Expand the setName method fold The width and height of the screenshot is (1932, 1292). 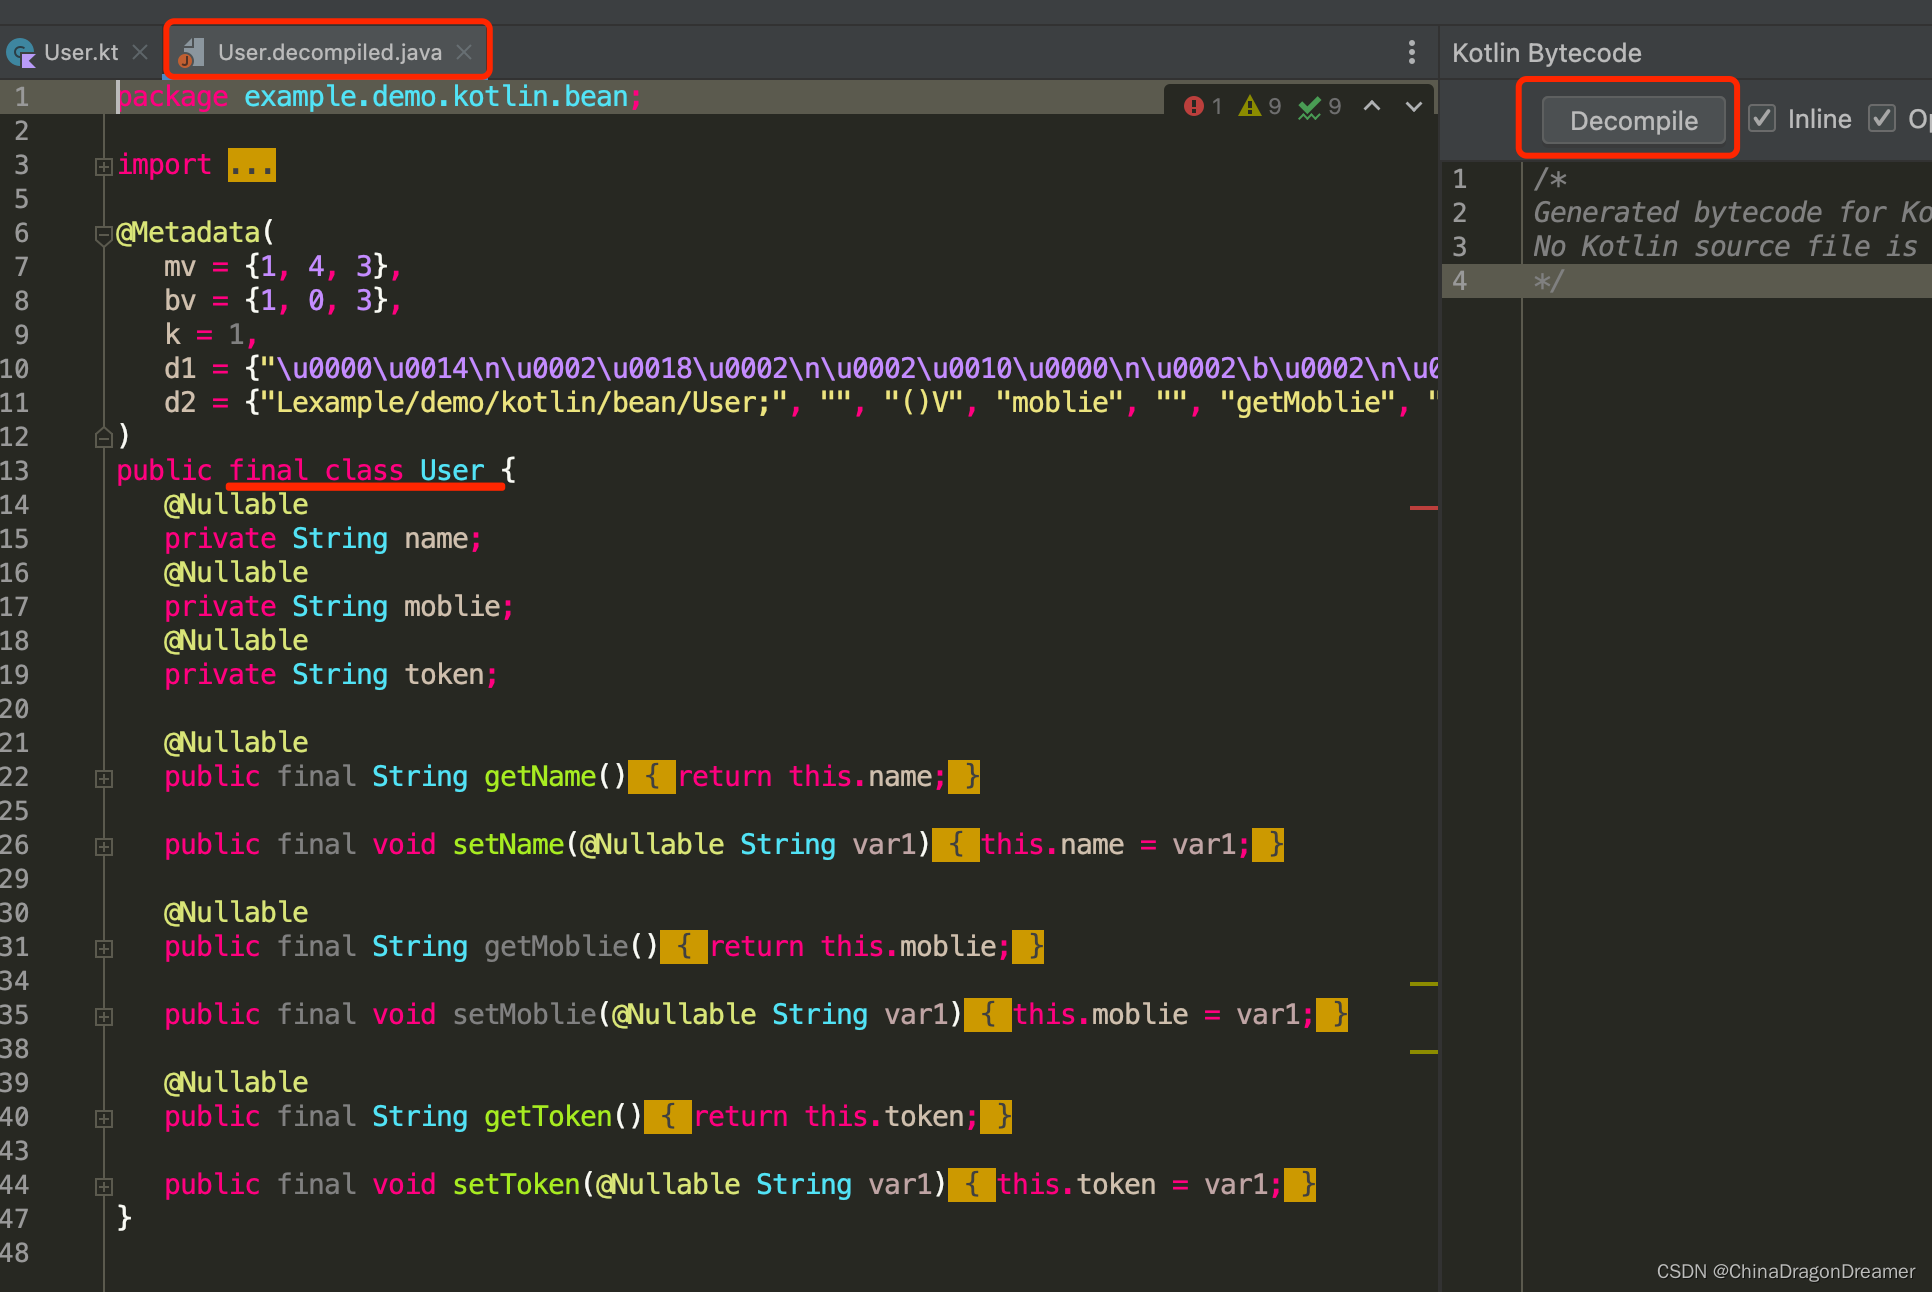103,846
